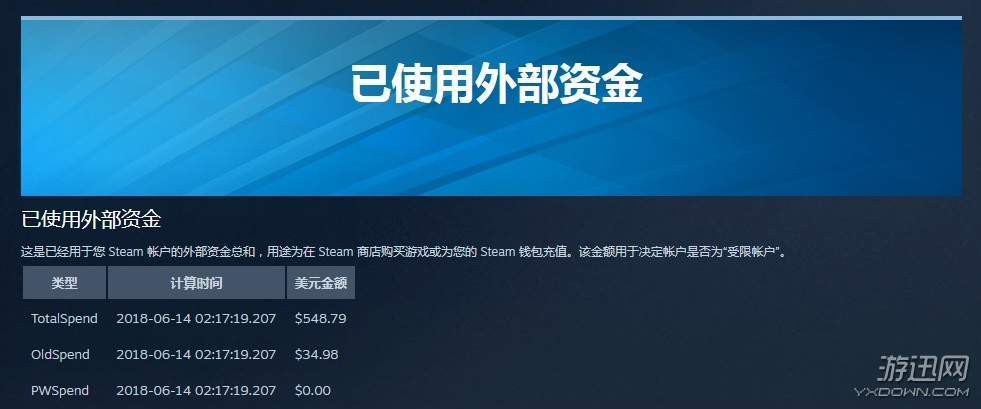The width and height of the screenshot is (981, 409).
Task: Click the YXDOWN.COM watermark text
Action: pyautogui.click(x=912, y=391)
